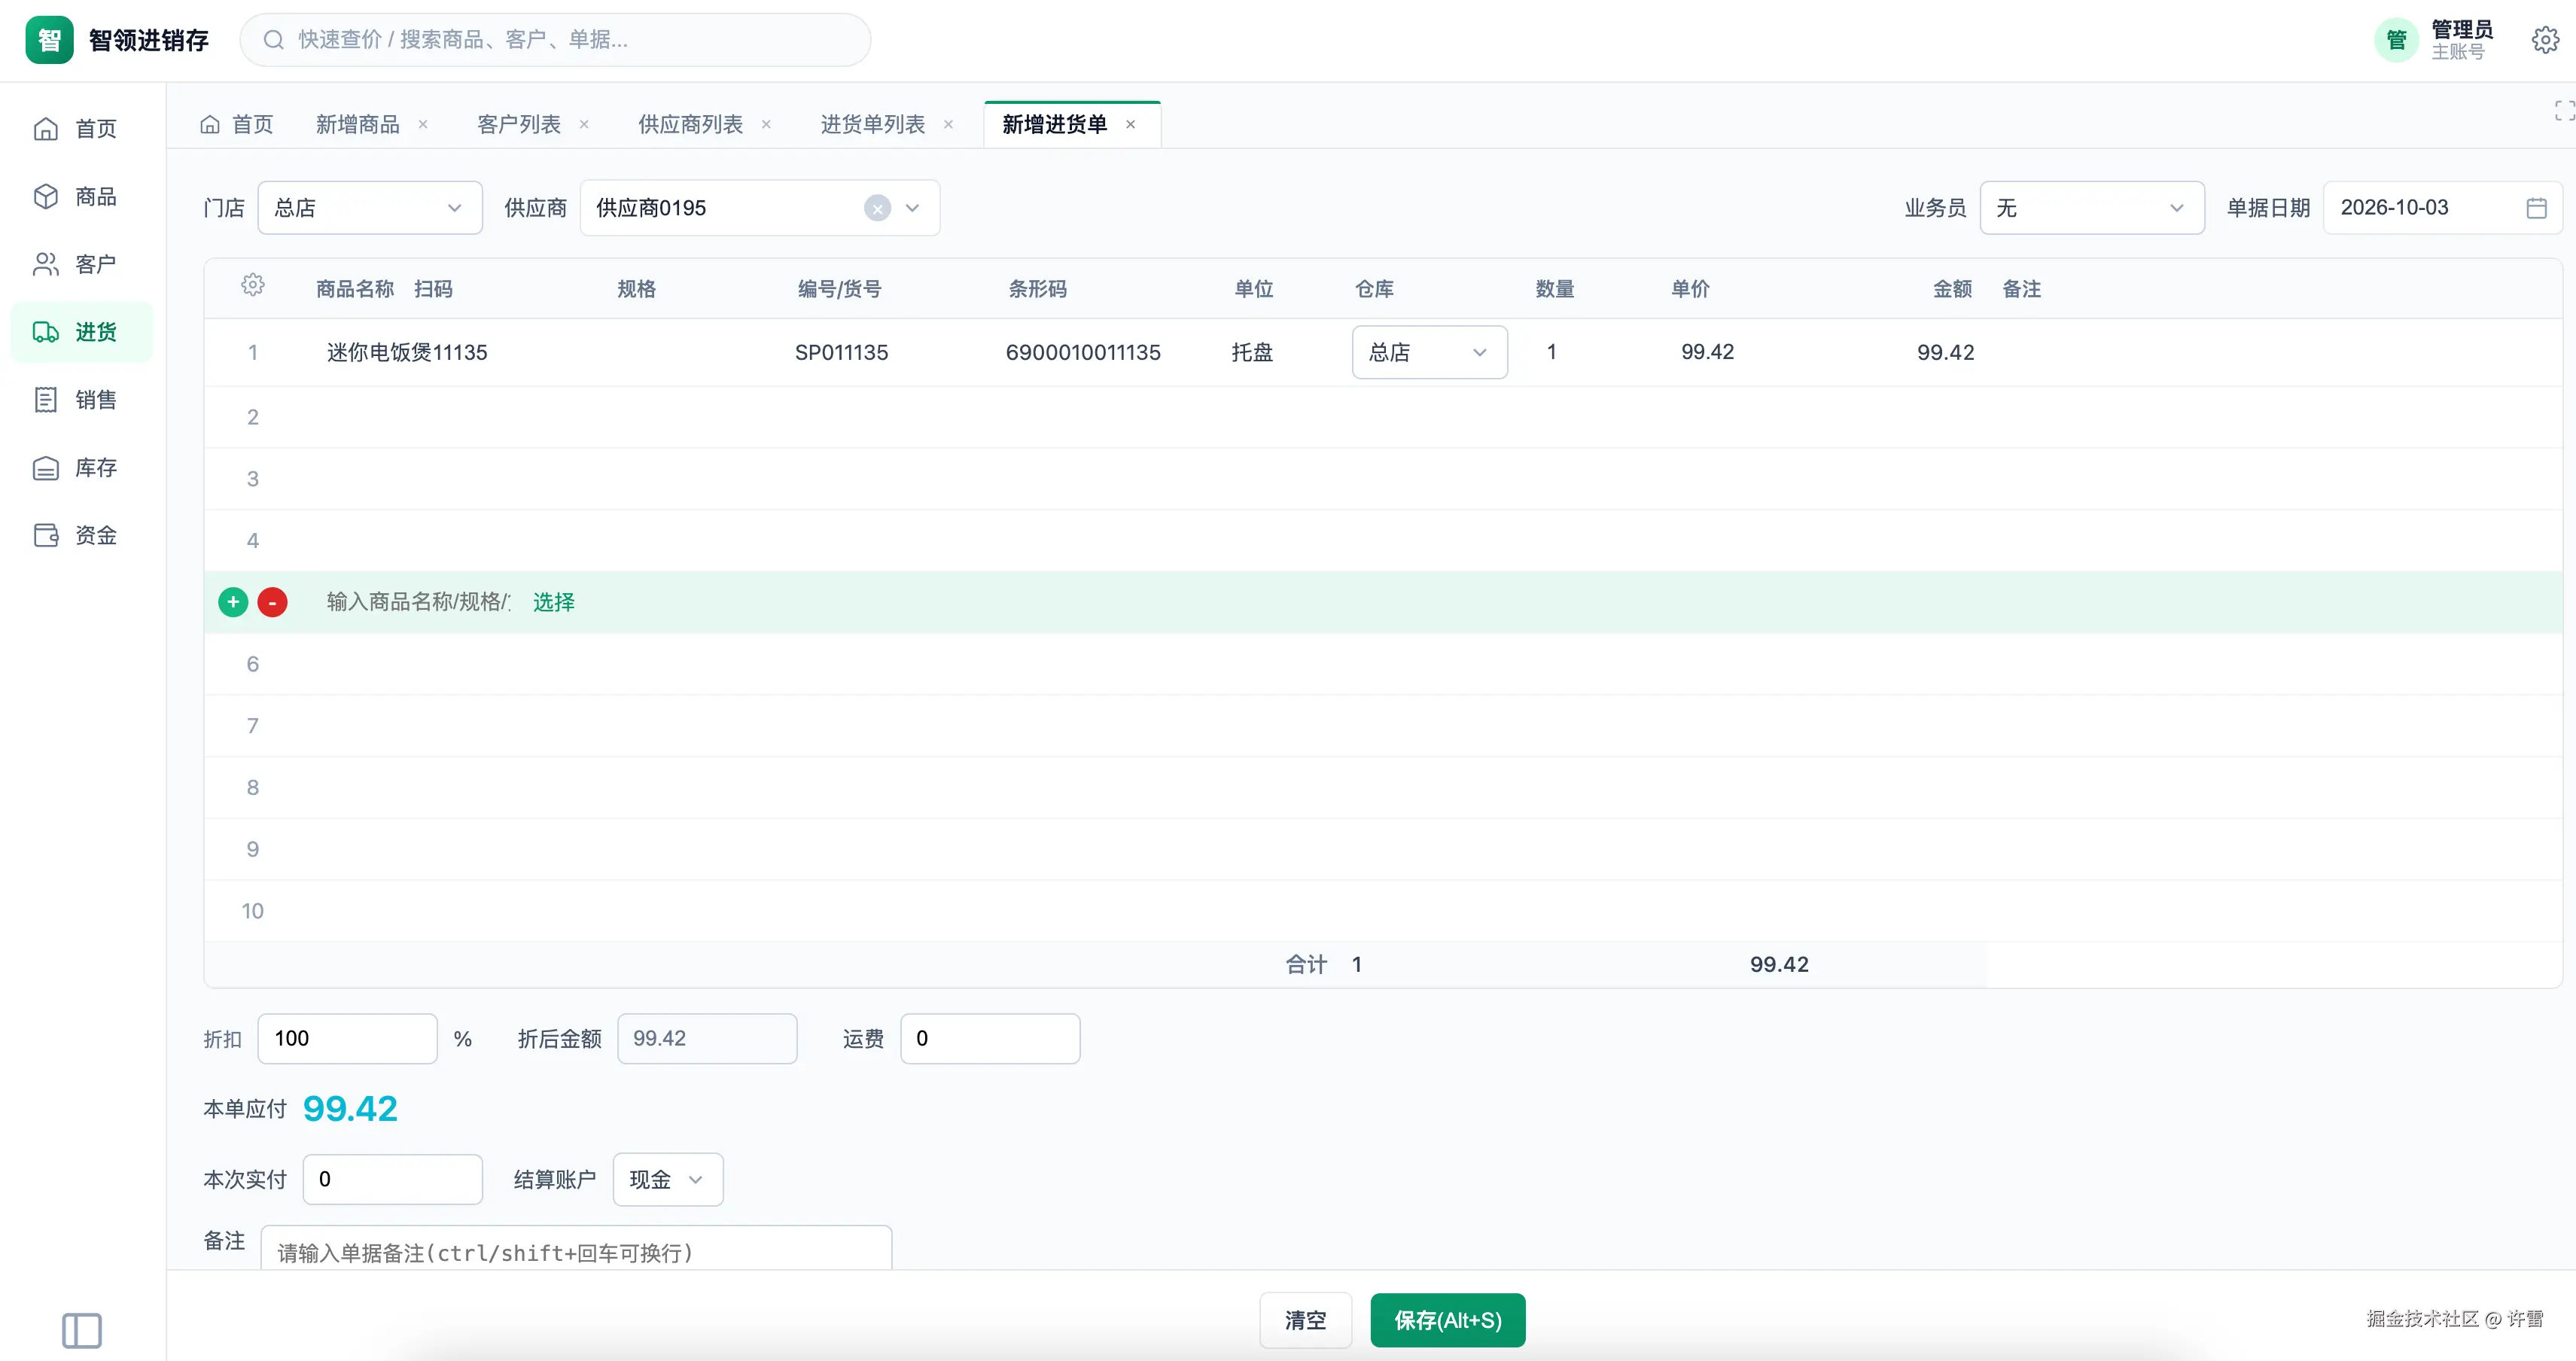
Task: Click the 选择 link in the product row
Action: click(553, 602)
